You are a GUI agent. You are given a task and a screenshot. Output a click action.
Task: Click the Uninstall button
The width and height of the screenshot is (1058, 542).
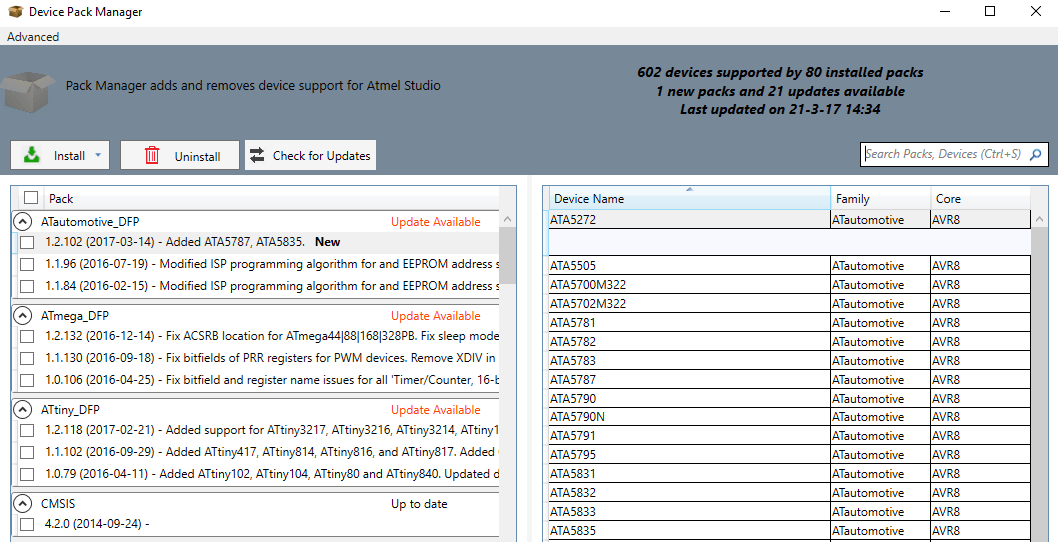pos(179,155)
